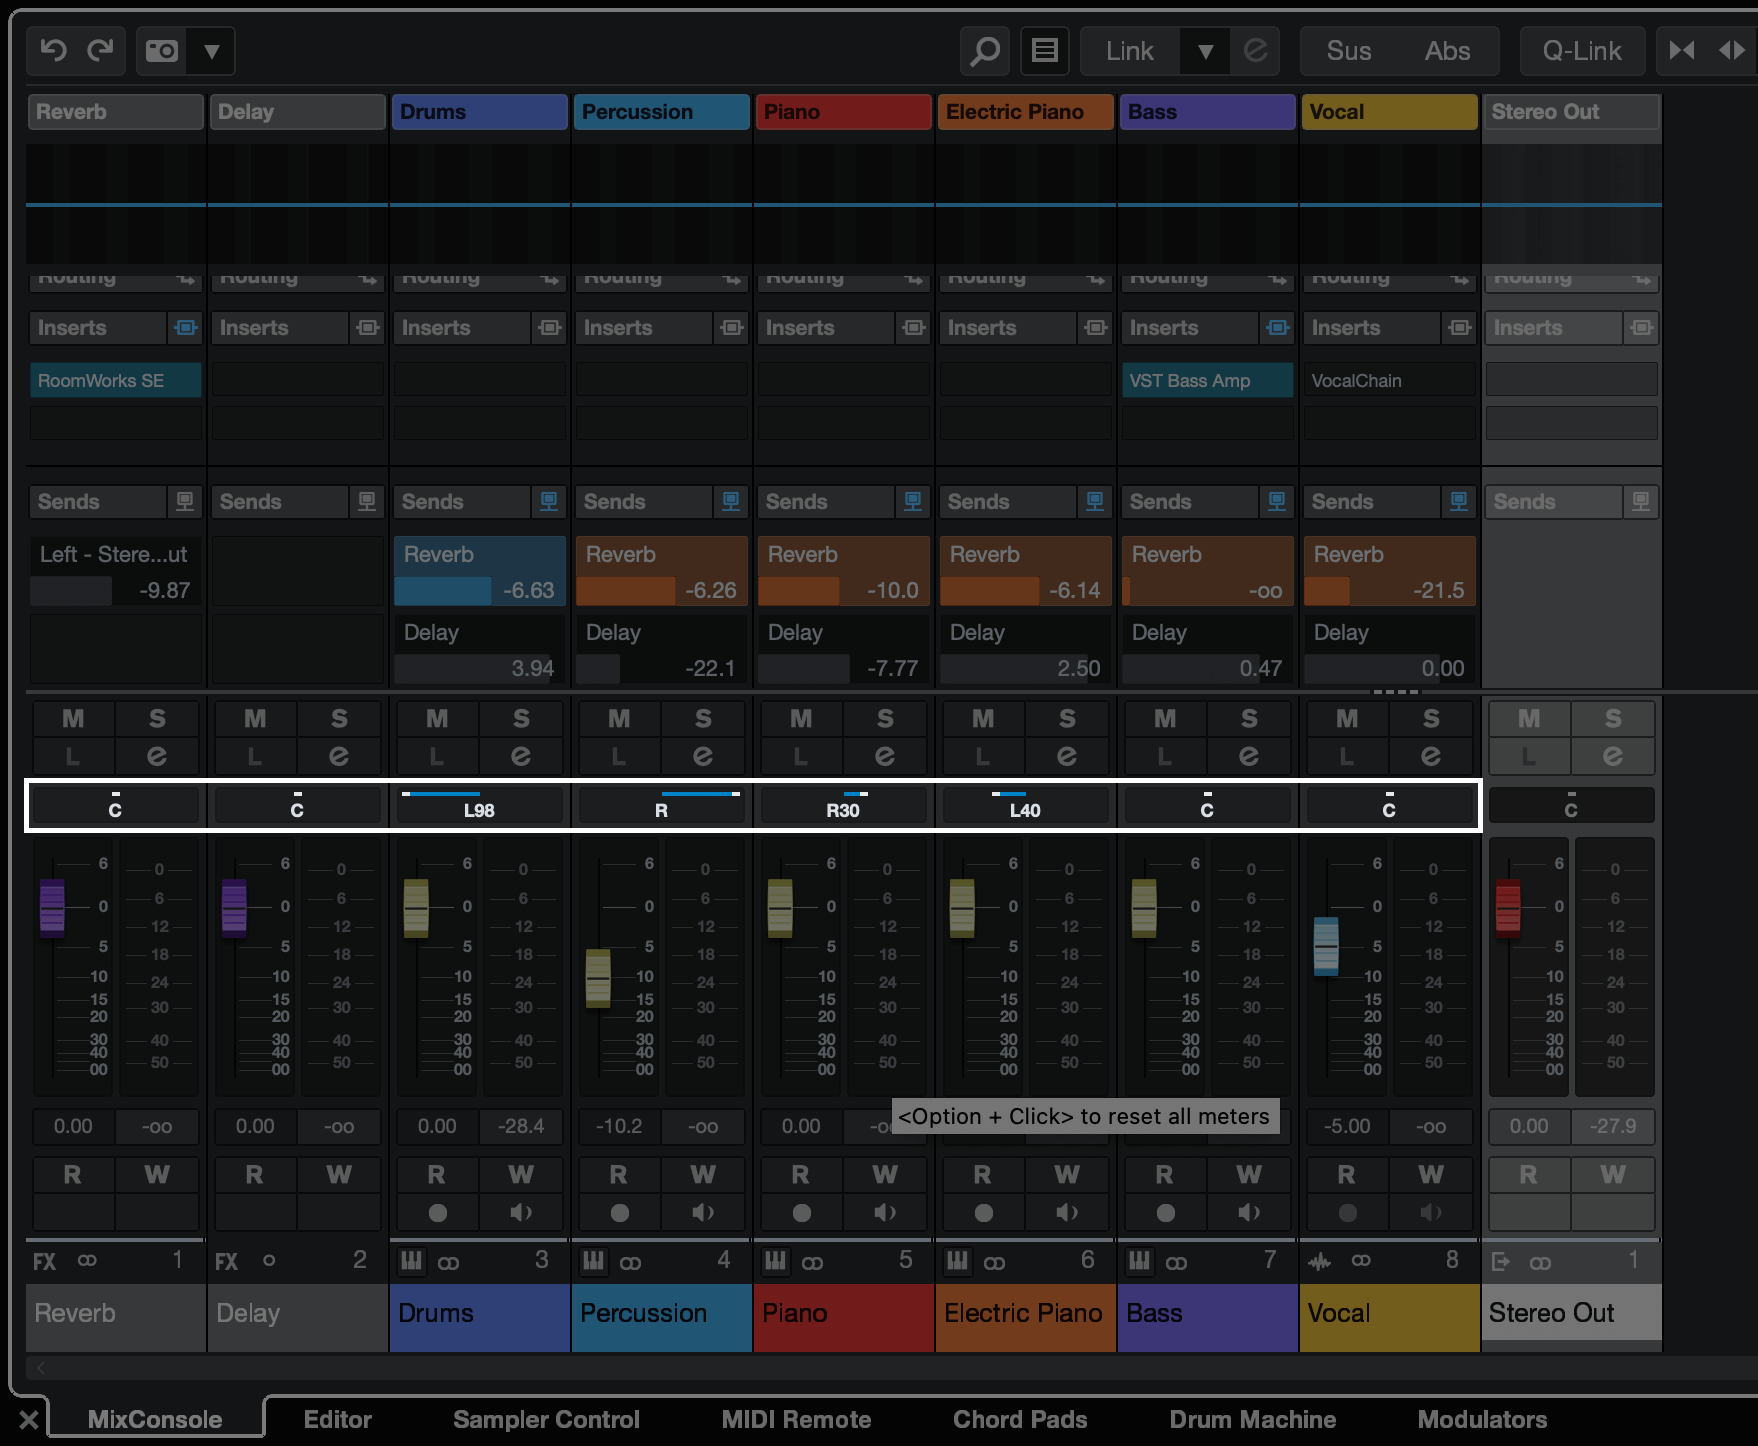Viewport: 1758px width, 1446px height.
Task: Click the Vocal audio track type icon
Action: (1320, 1262)
